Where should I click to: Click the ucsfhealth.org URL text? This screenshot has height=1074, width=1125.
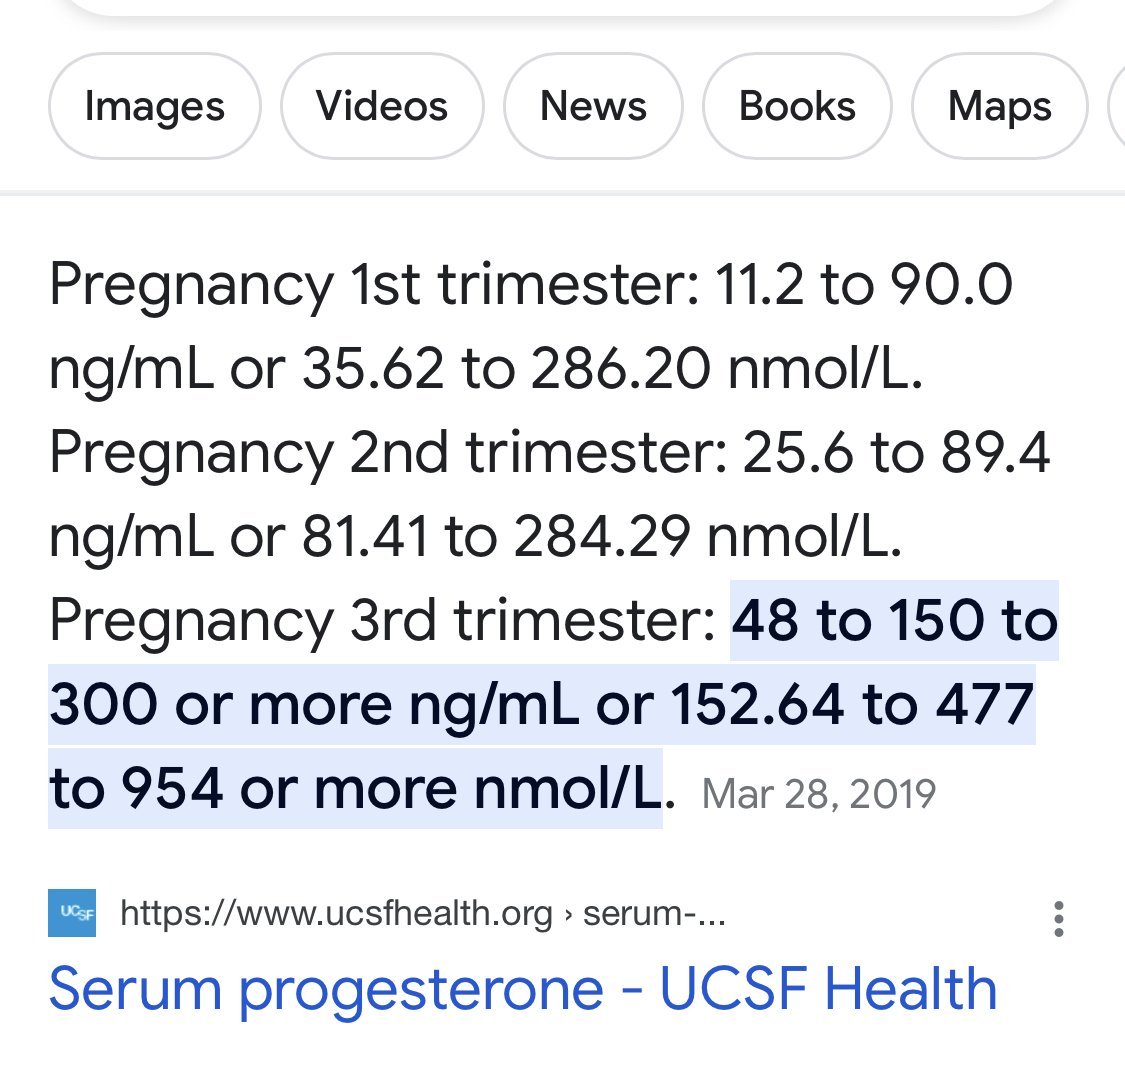tap(336, 913)
